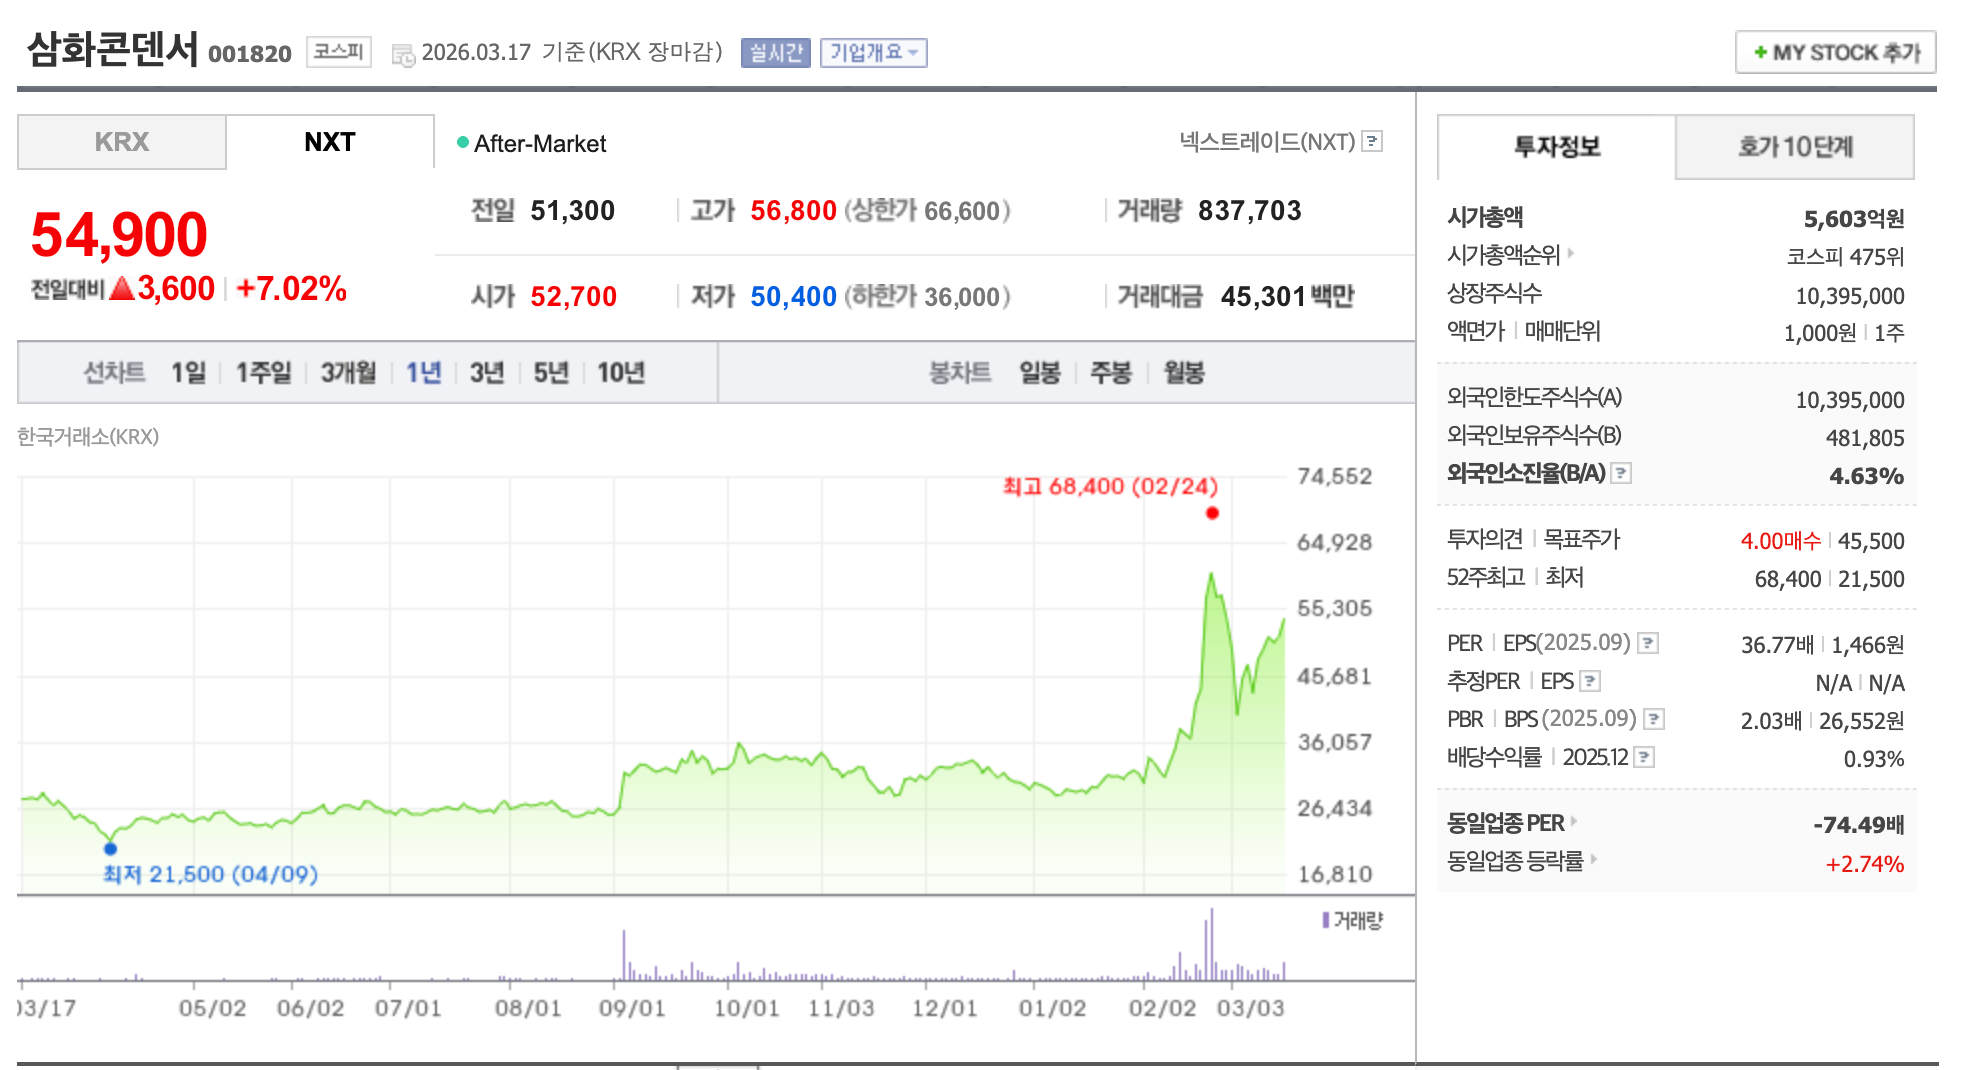
Task: Click the 저가 value 50,400
Action: pyautogui.click(x=793, y=297)
